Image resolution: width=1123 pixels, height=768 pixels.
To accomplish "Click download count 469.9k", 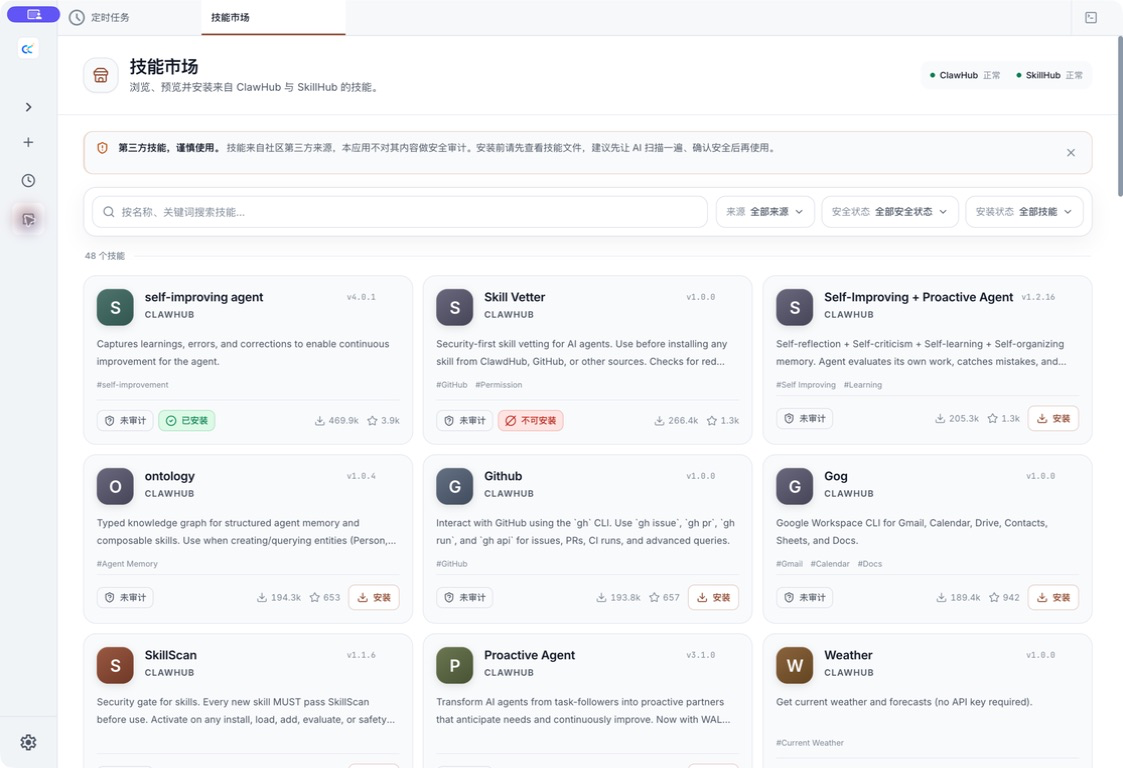I will tap(337, 421).
